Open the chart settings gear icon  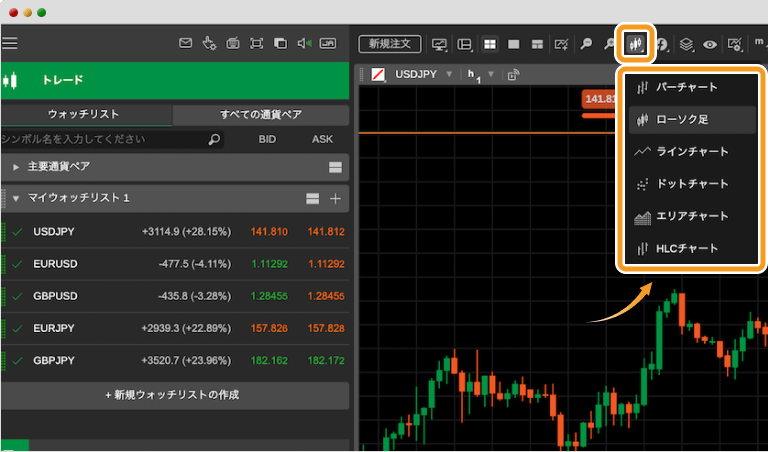735,45
